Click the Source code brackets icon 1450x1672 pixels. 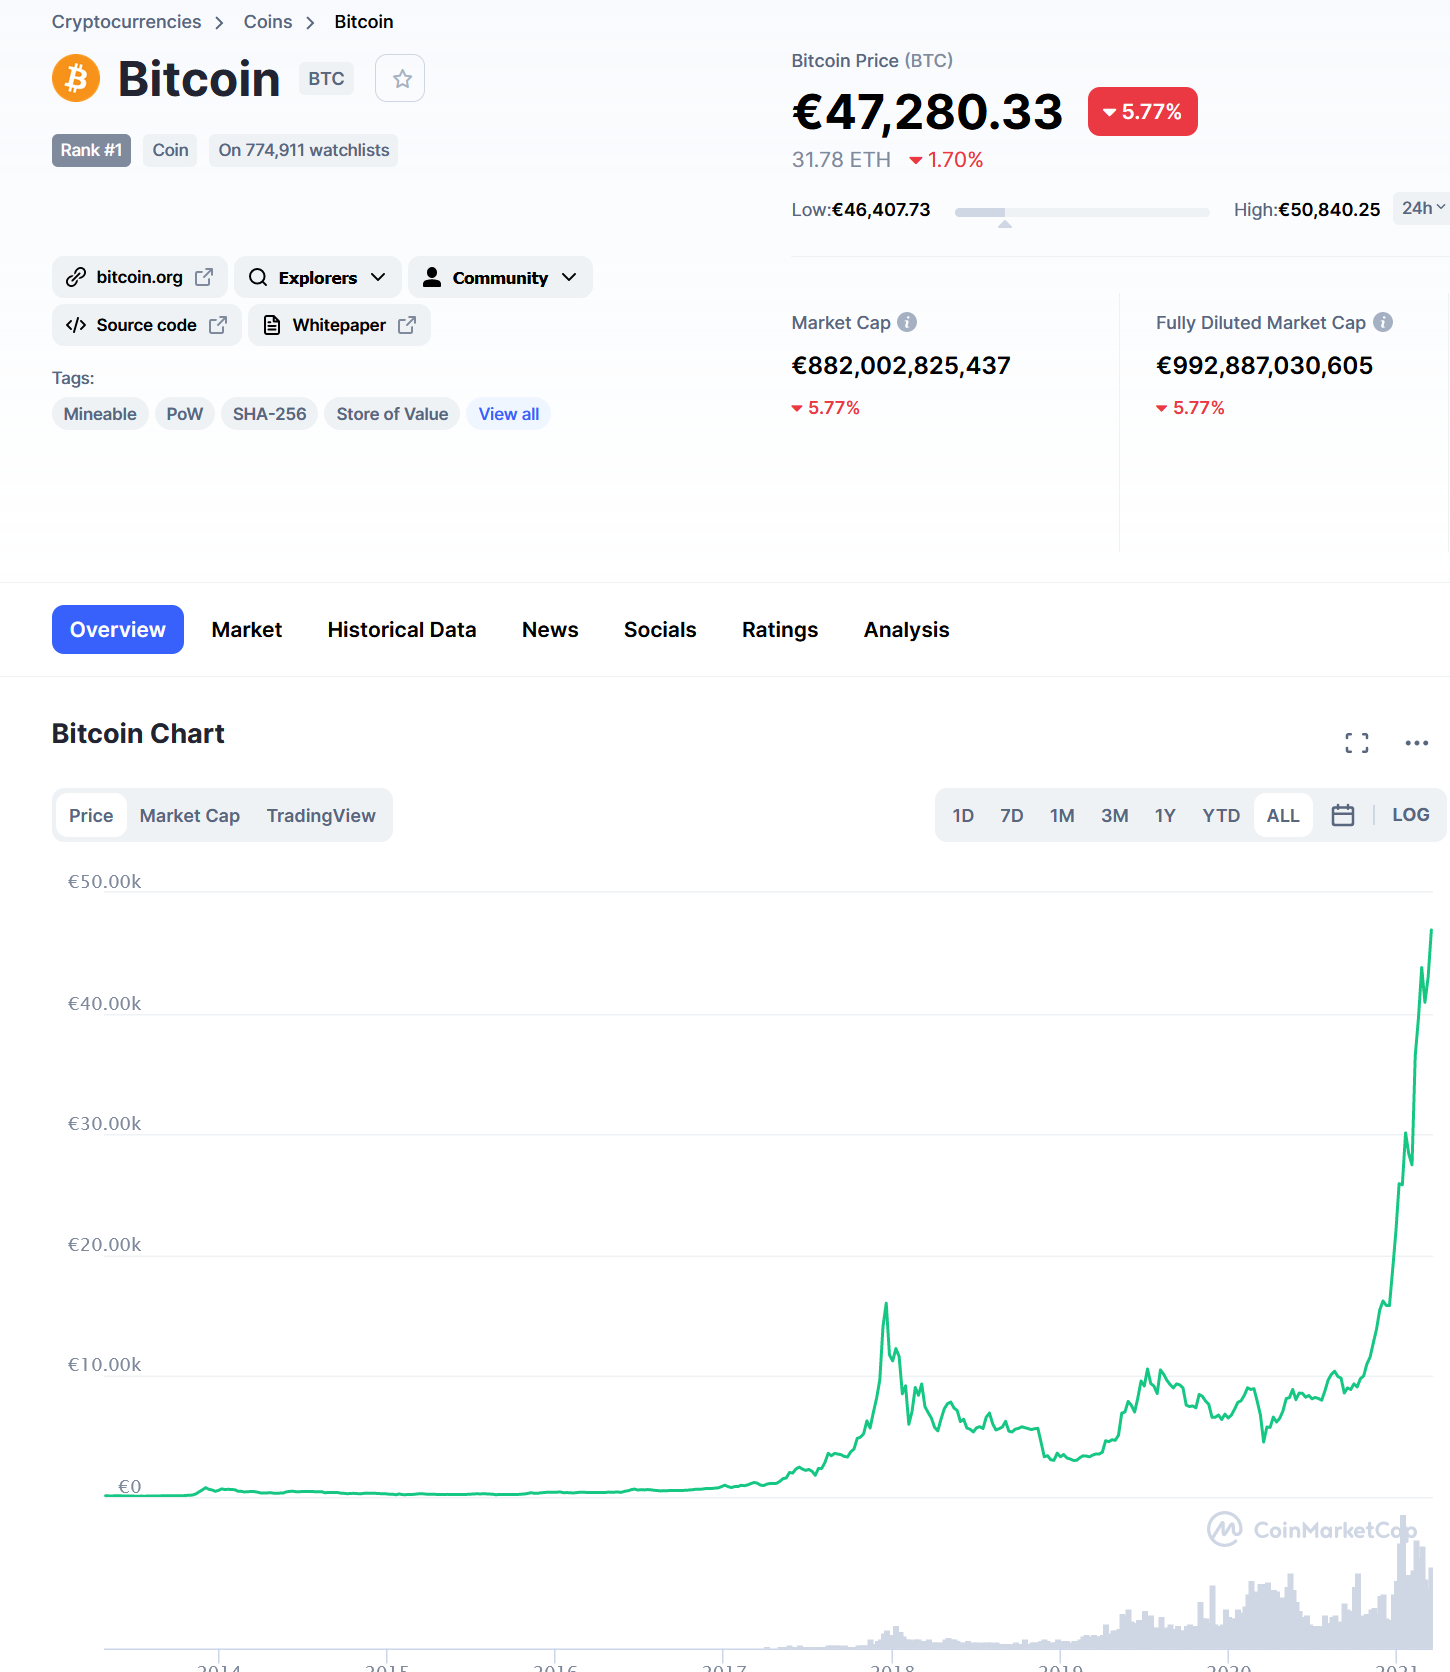[x=76, y=325]
